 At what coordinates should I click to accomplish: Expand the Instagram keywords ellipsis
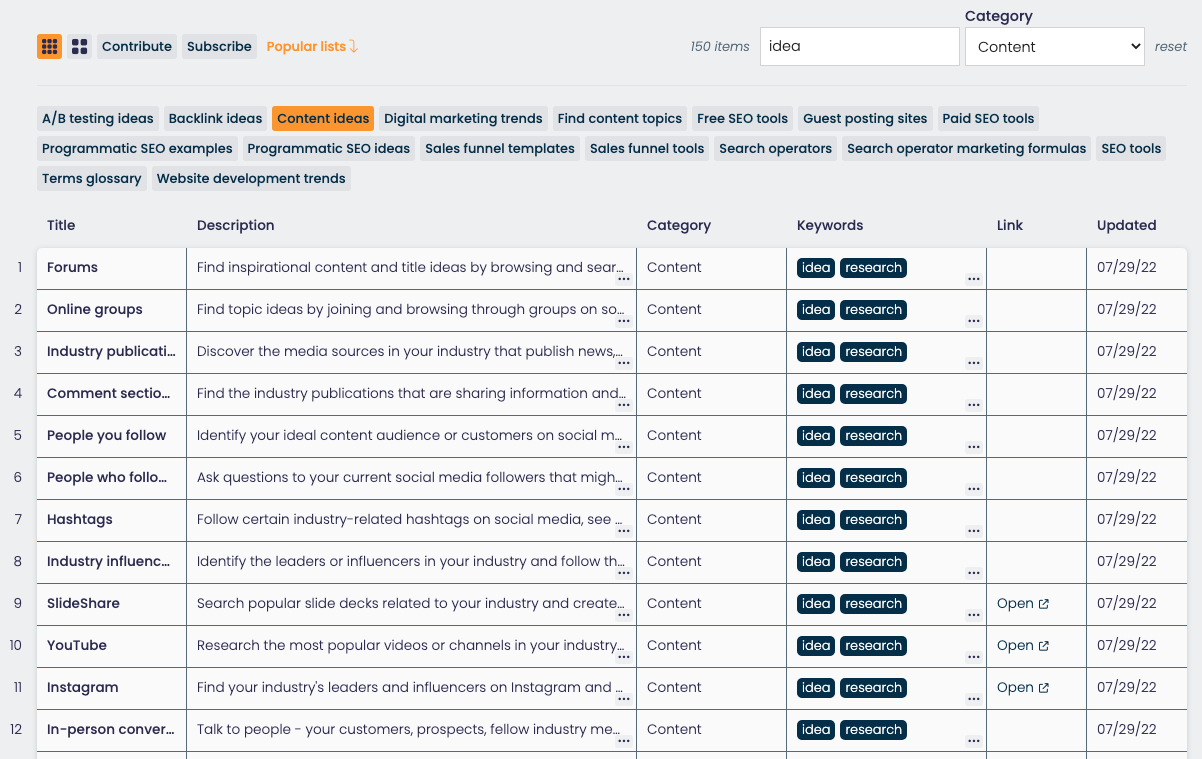[x=974, y=699]
